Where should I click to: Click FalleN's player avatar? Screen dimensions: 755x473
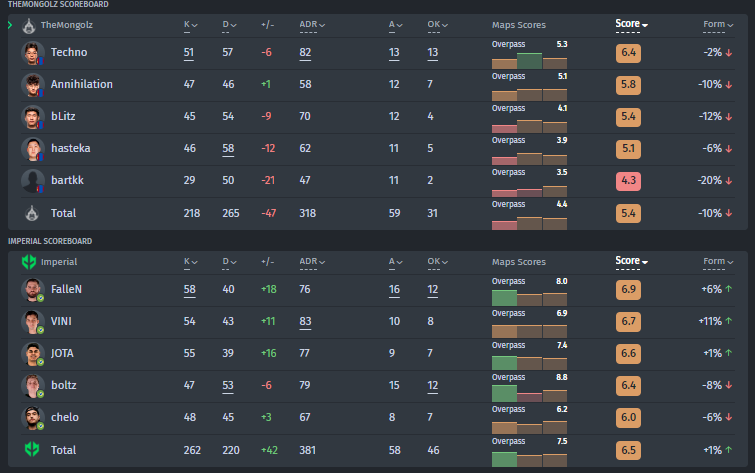point(30,290)
